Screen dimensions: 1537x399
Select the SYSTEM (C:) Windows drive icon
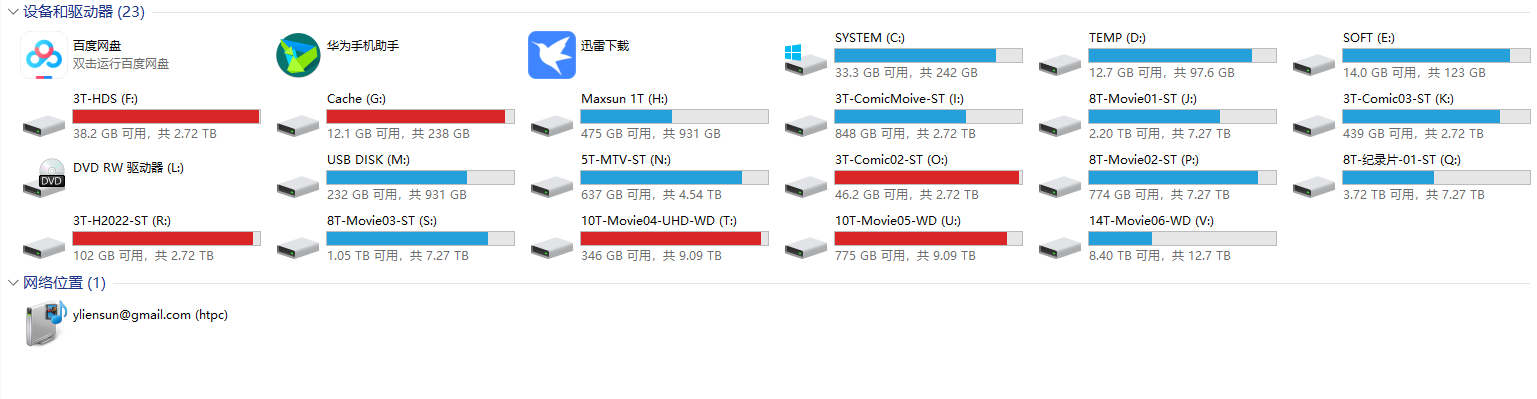(806, 59)
